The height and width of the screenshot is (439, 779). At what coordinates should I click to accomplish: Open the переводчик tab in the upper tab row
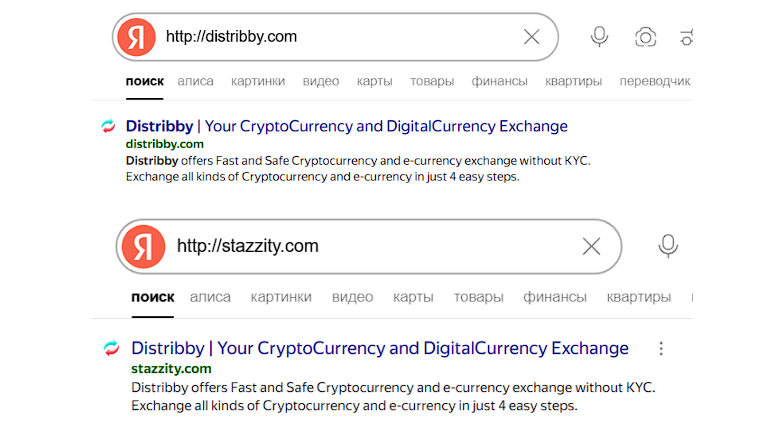click(655, 81)
